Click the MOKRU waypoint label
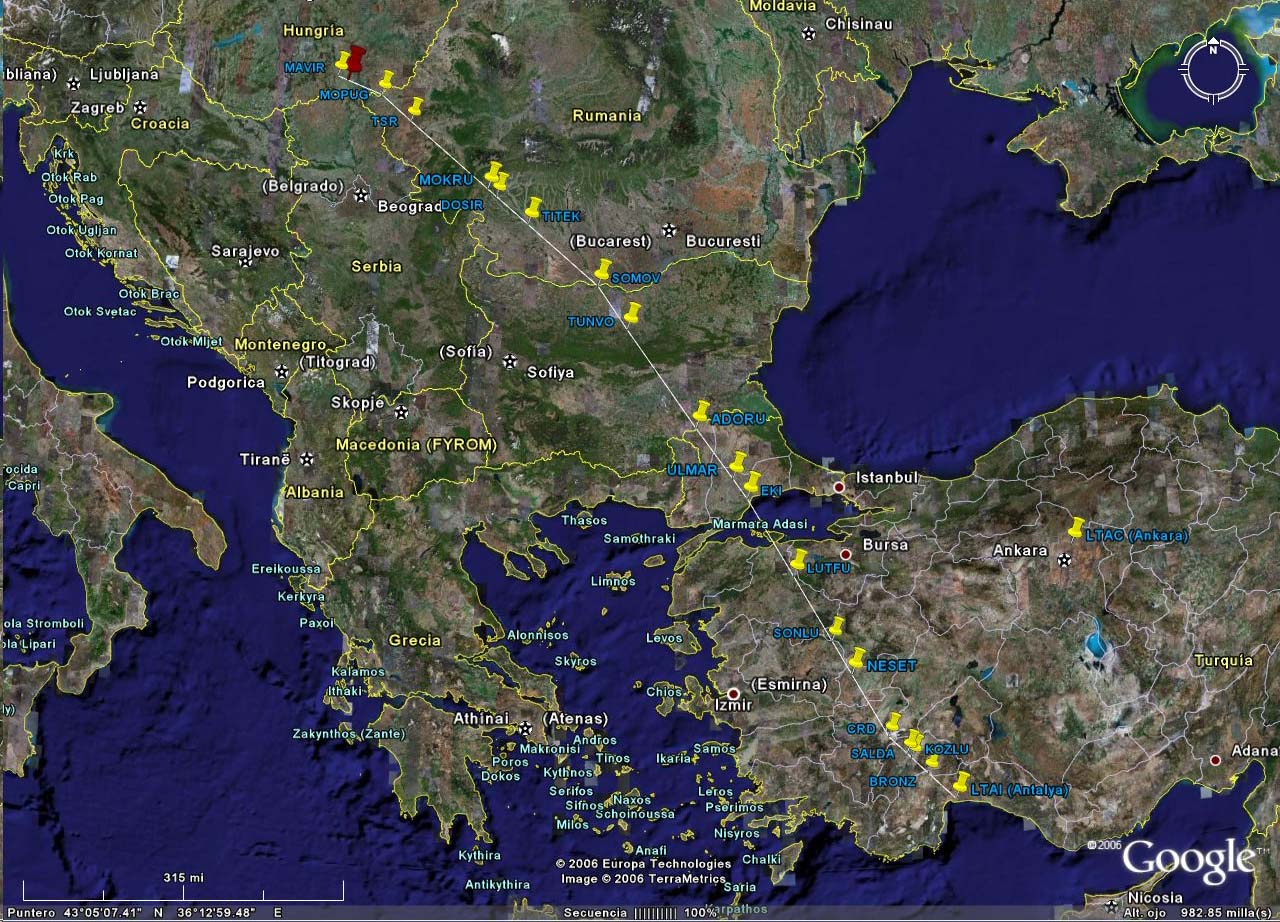 coord(445,180)
